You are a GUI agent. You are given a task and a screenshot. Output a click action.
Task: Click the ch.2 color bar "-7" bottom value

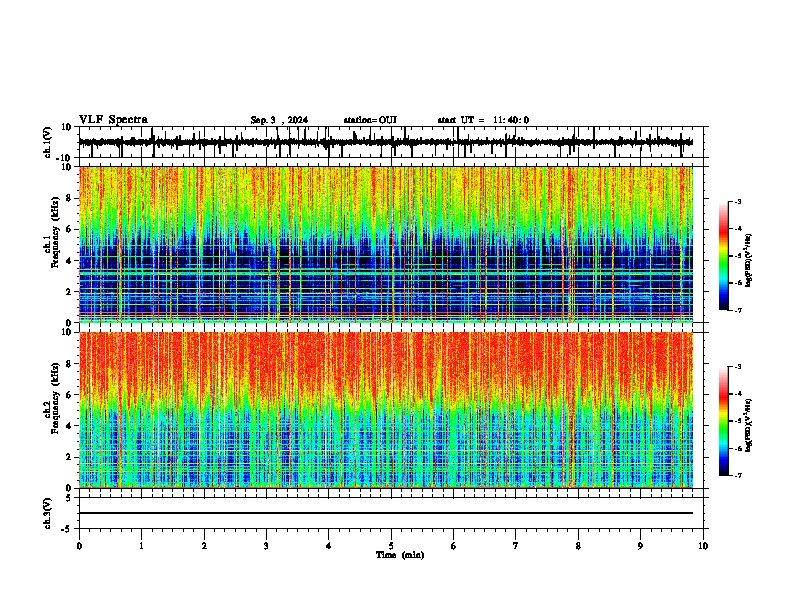(x=737, y=475)
